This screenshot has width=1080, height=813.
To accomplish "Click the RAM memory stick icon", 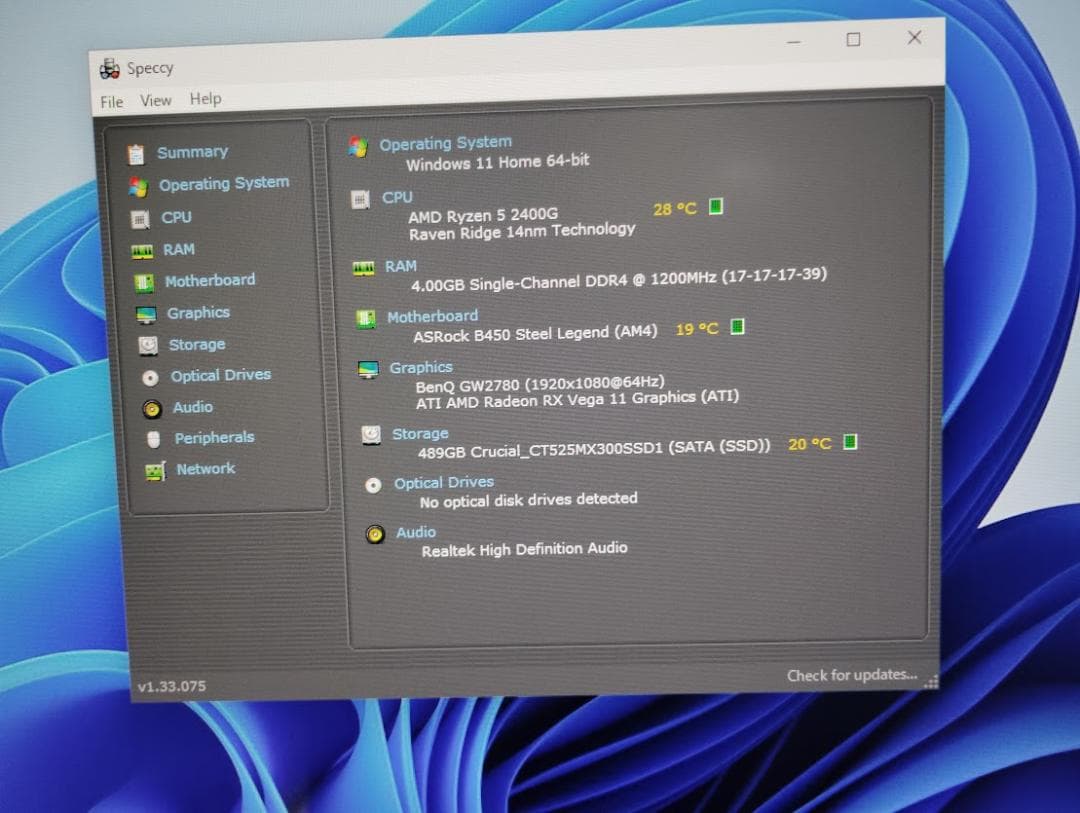I will click(x=140, y=249).
